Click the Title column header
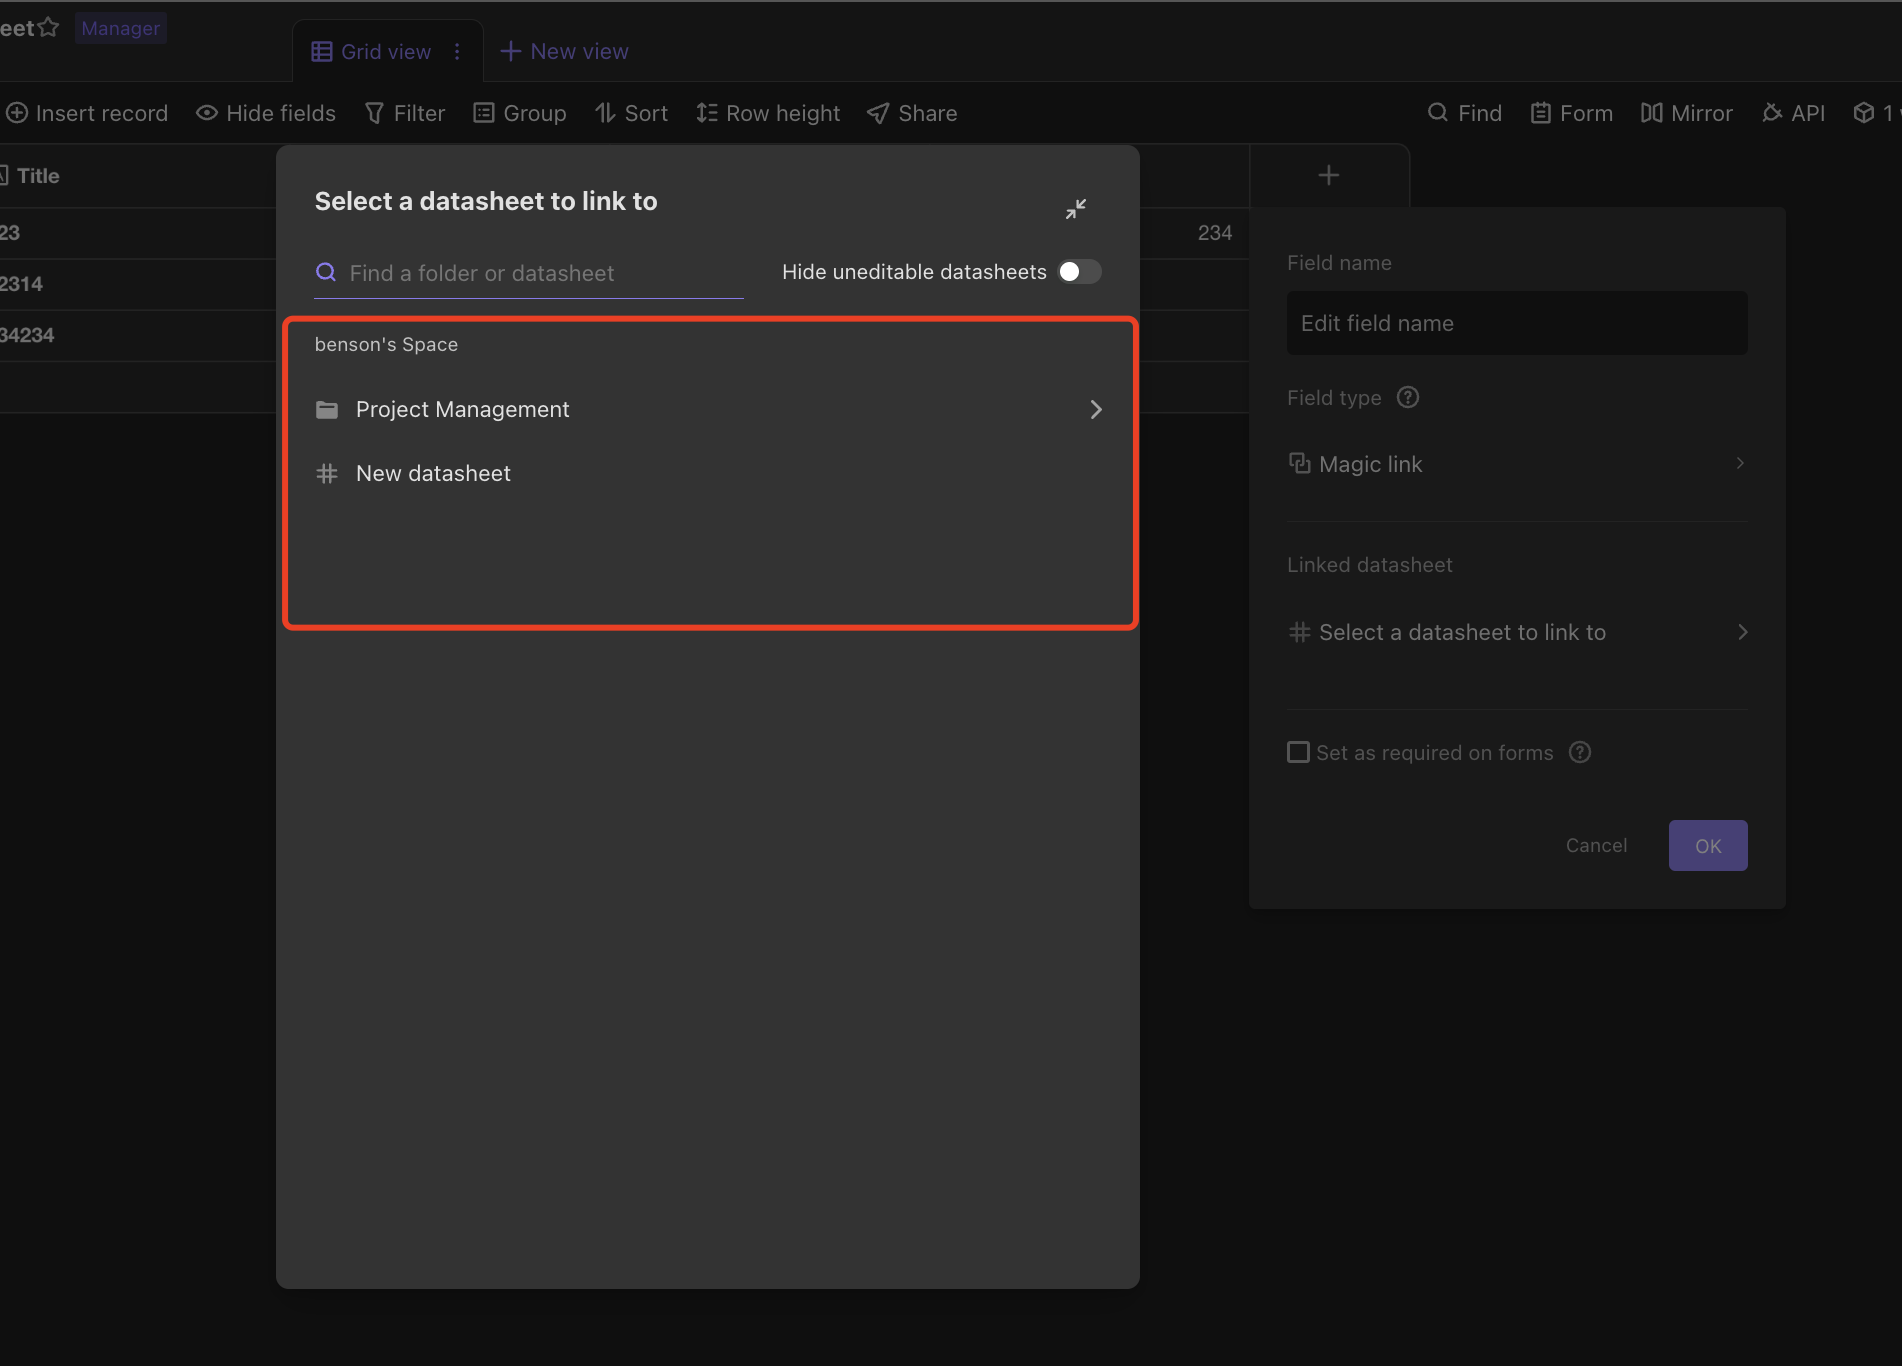This screenshot has width=1902, height=1366. pyautogui.click(x=38, y=176)
